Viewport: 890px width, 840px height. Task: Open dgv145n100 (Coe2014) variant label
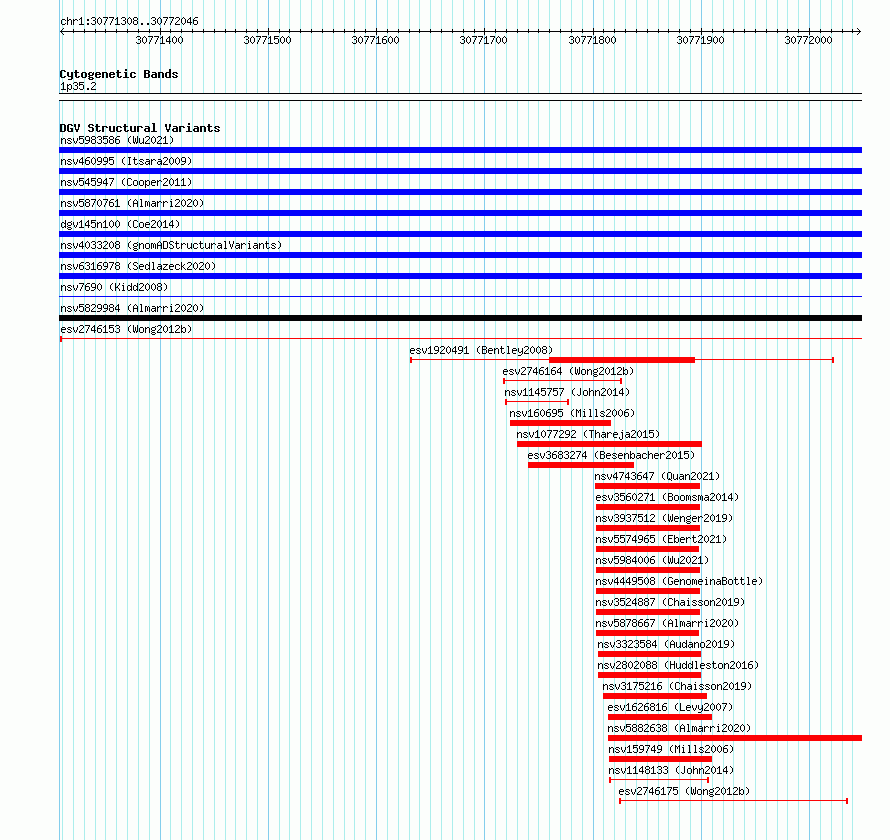pyautogui.click(x=120, y=224)
